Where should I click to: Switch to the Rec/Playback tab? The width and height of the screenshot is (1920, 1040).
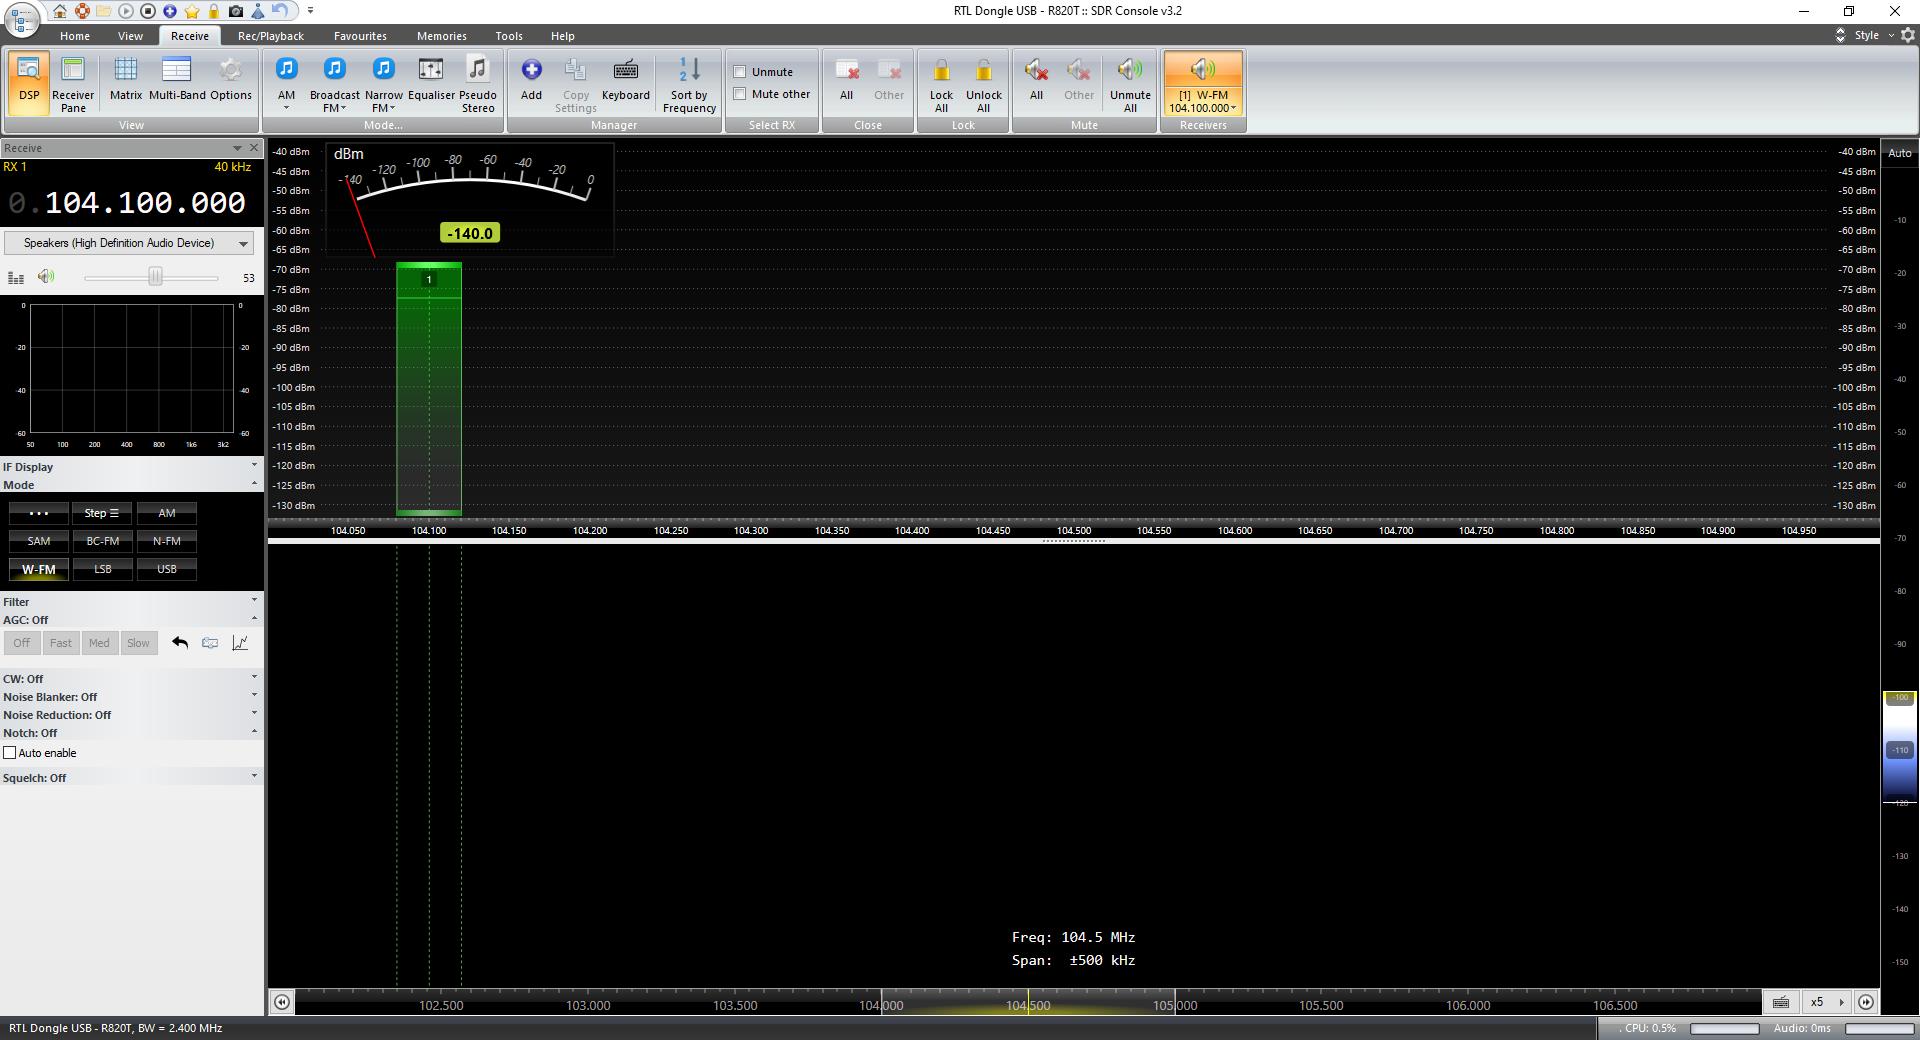click(x=269, y=35)
